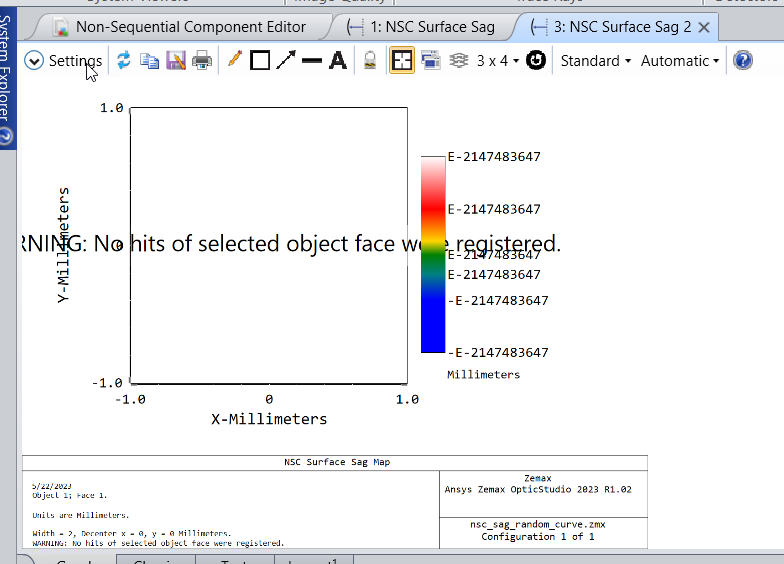Click 'Ansys Zemax OpticStudio 2023 R1.02' text
Image resolution: width=784 pixels, height=564 pixels.
[538, 490]
